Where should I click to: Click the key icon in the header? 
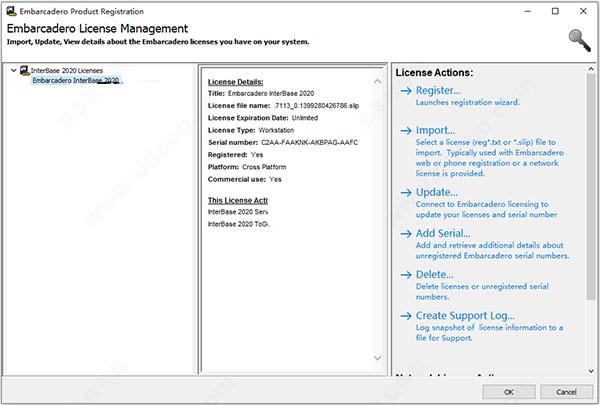pos(579,40)
